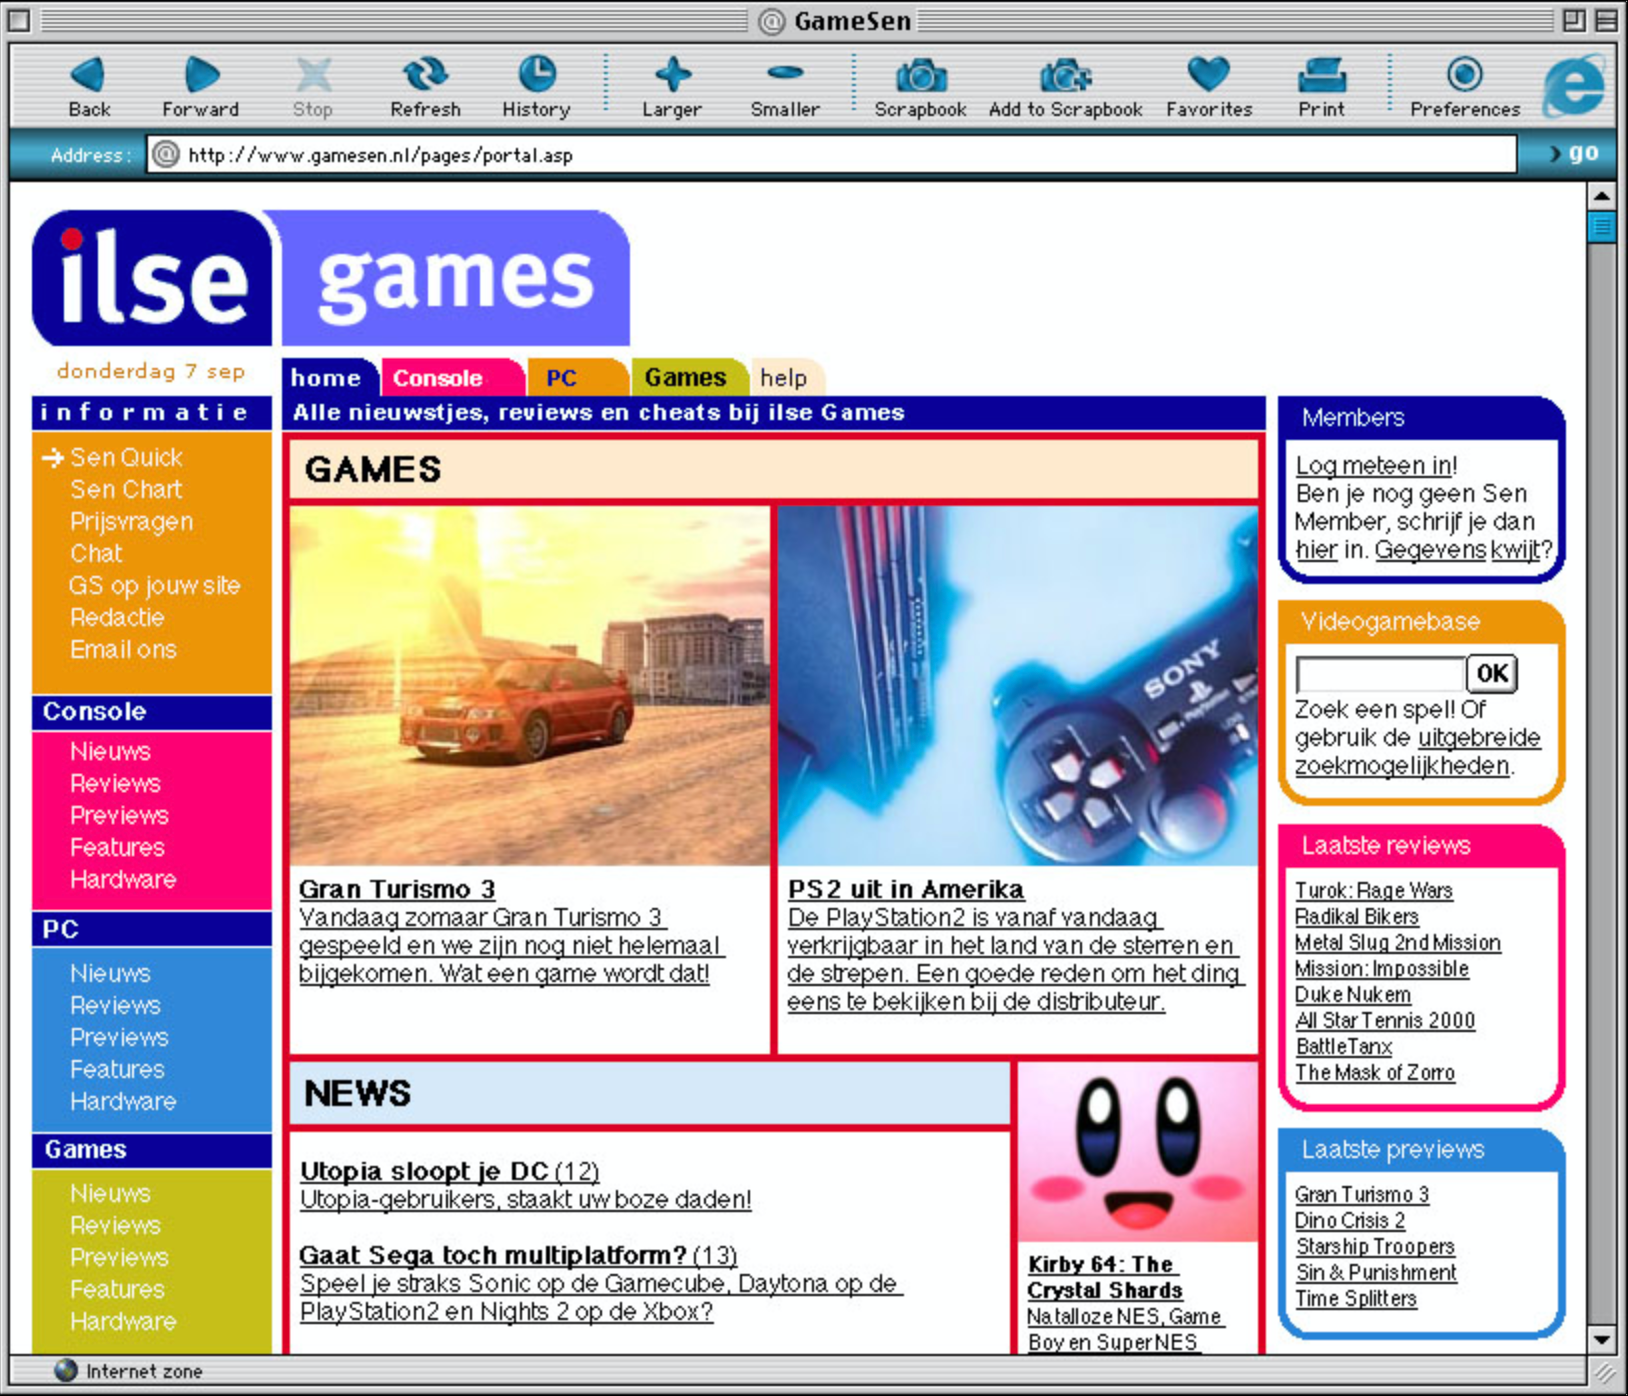Open PS2 uit in Amerika headline

point(906,889)
